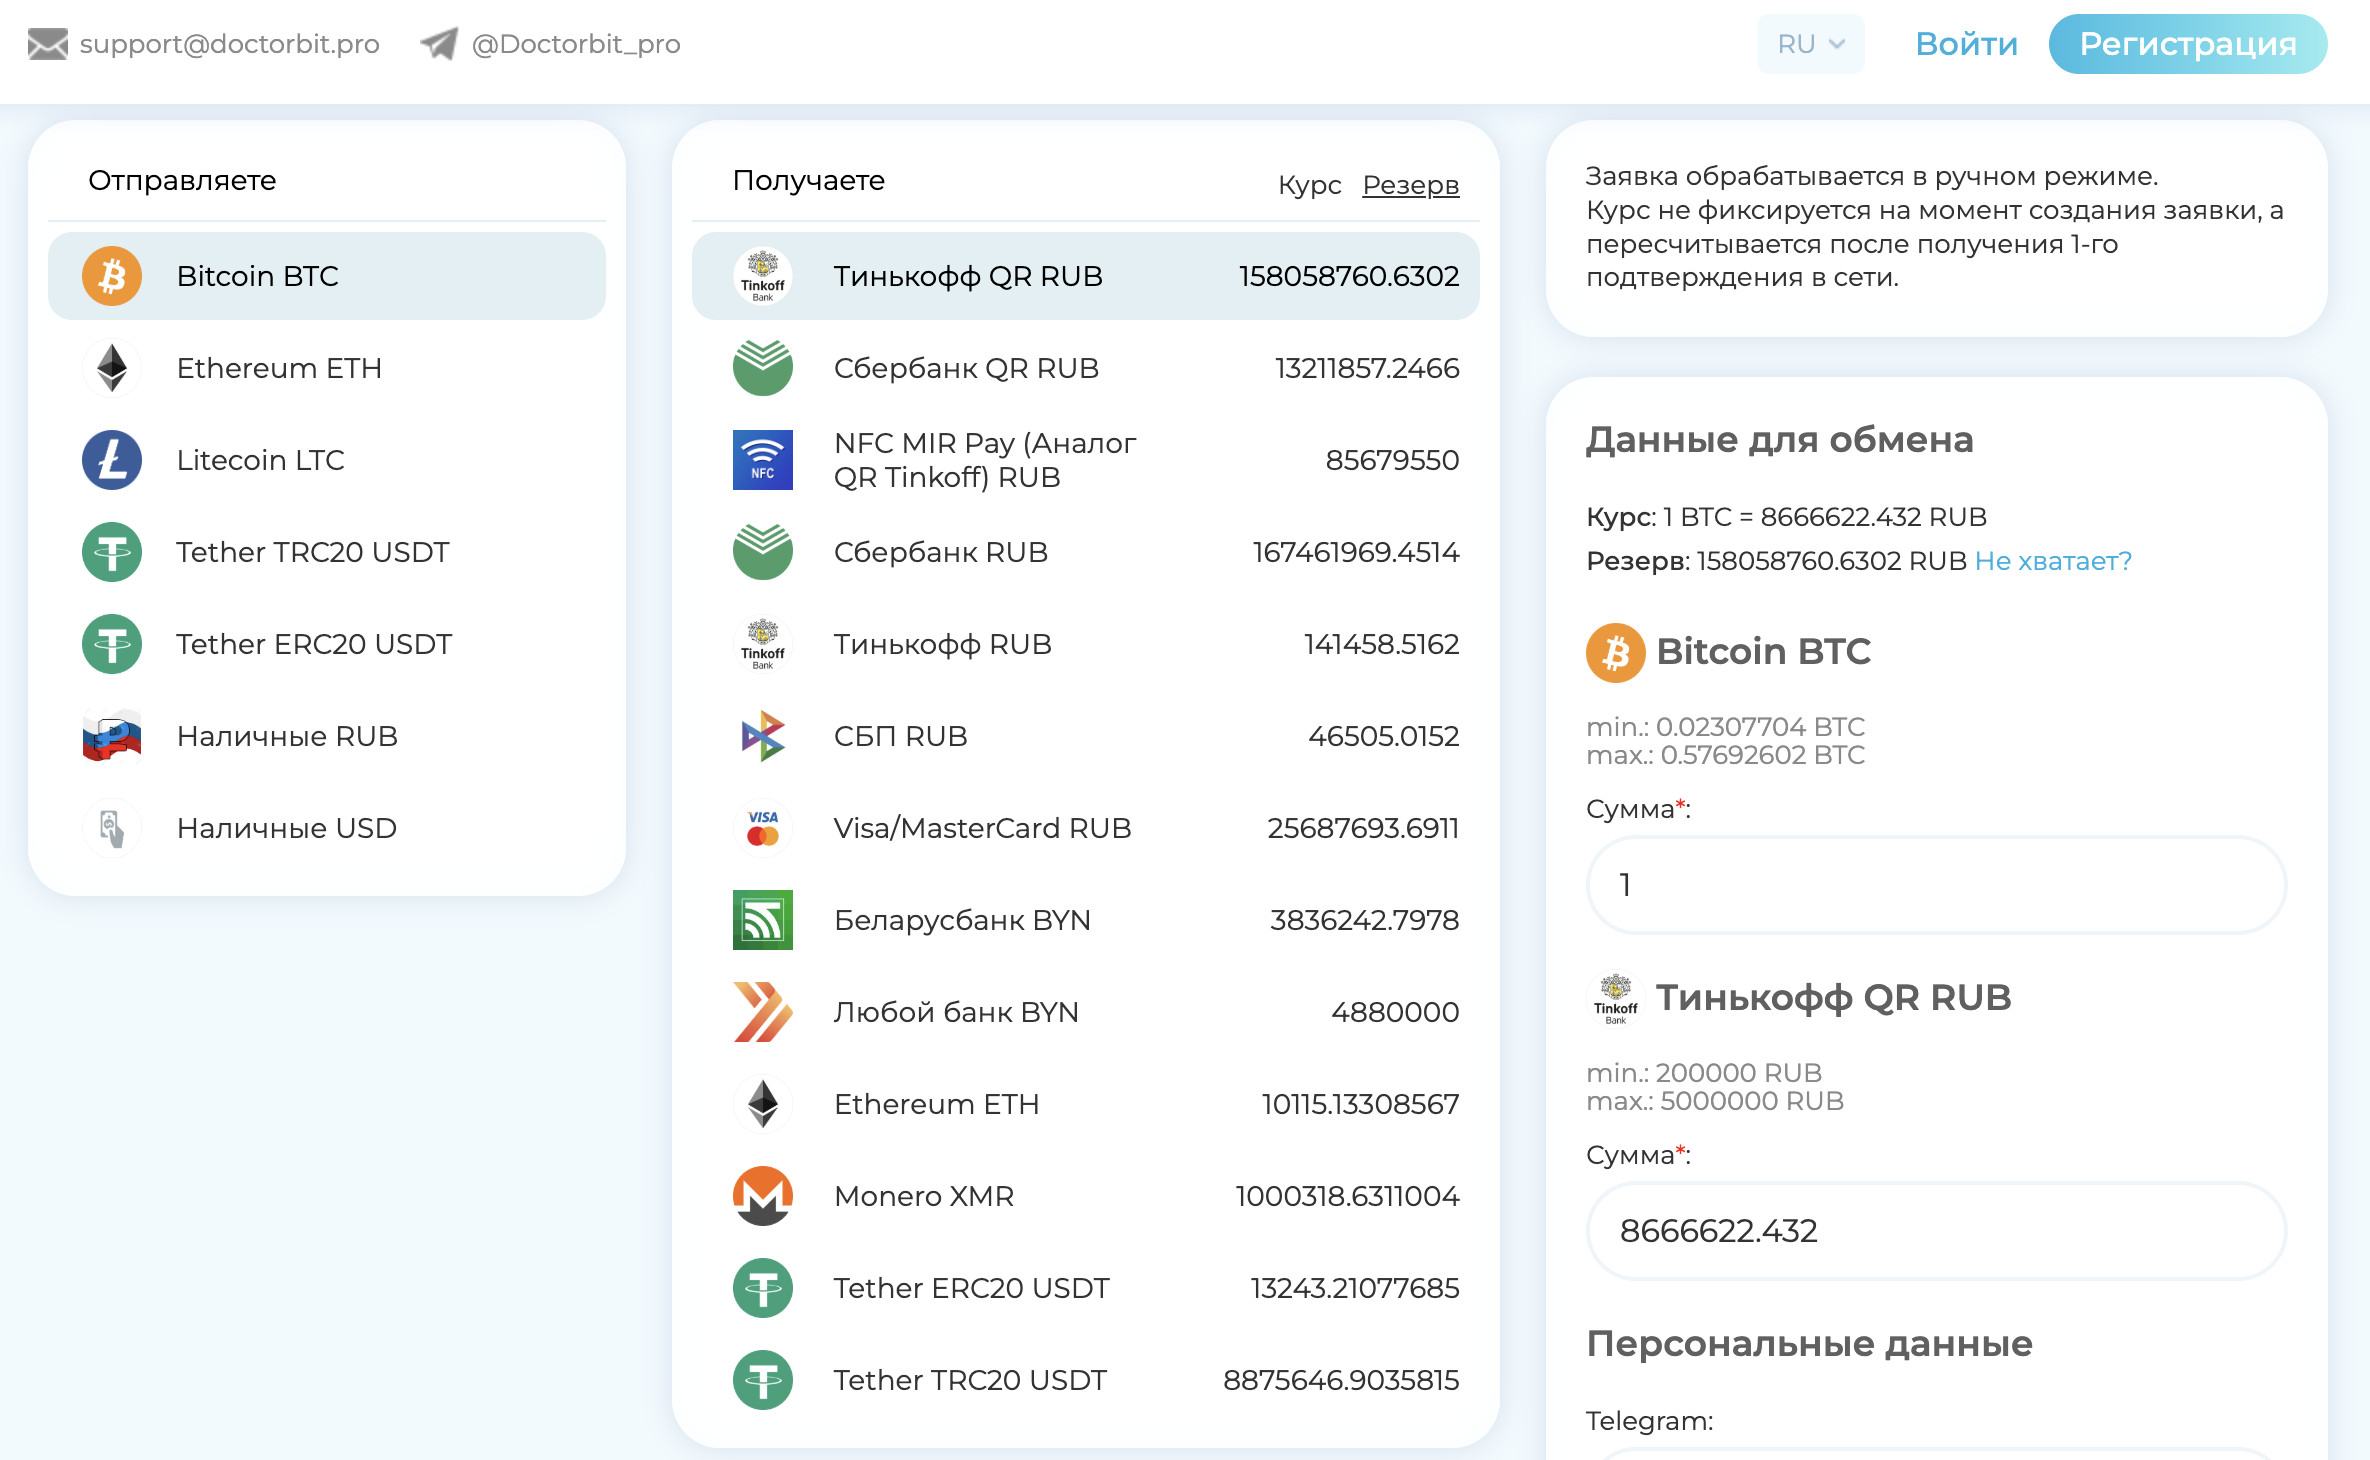This screenshot has height=1460, width=2370.
Task: Click the Войти login link
Action: [x=1966, y=44]
